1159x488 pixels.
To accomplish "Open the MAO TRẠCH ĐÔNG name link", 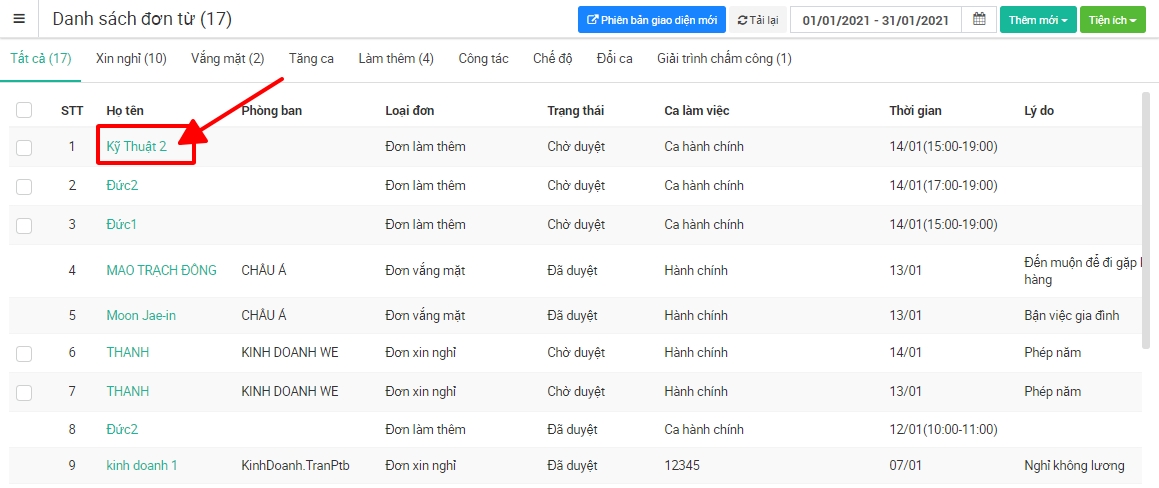I will [x=161, y=271].
